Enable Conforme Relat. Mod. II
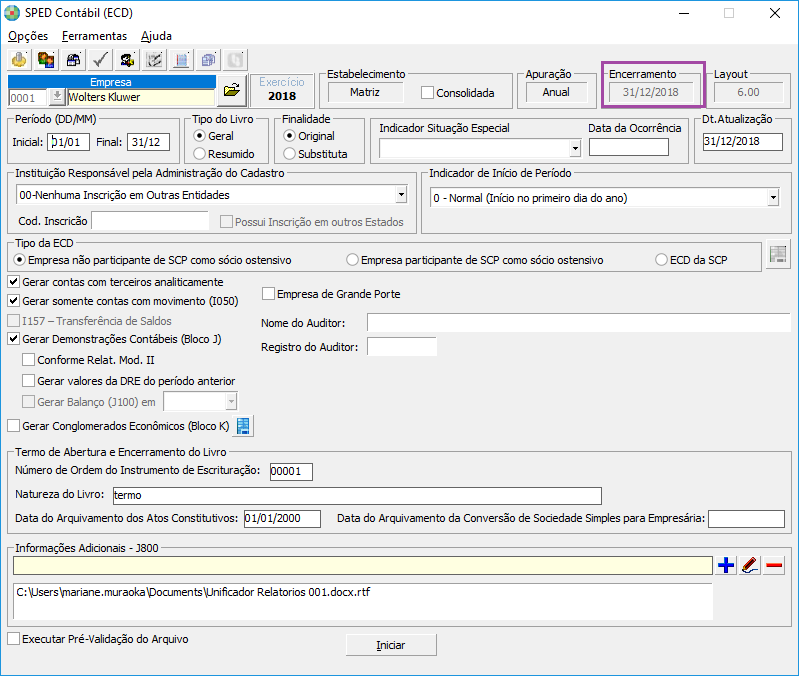 point(29,360)
